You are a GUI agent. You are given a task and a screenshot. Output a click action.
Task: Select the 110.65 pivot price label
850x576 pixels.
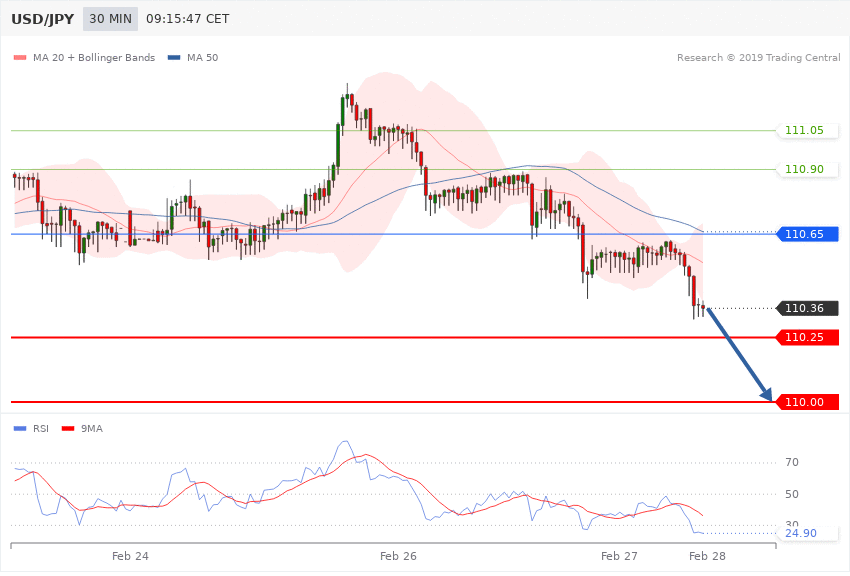coord(808,234)
